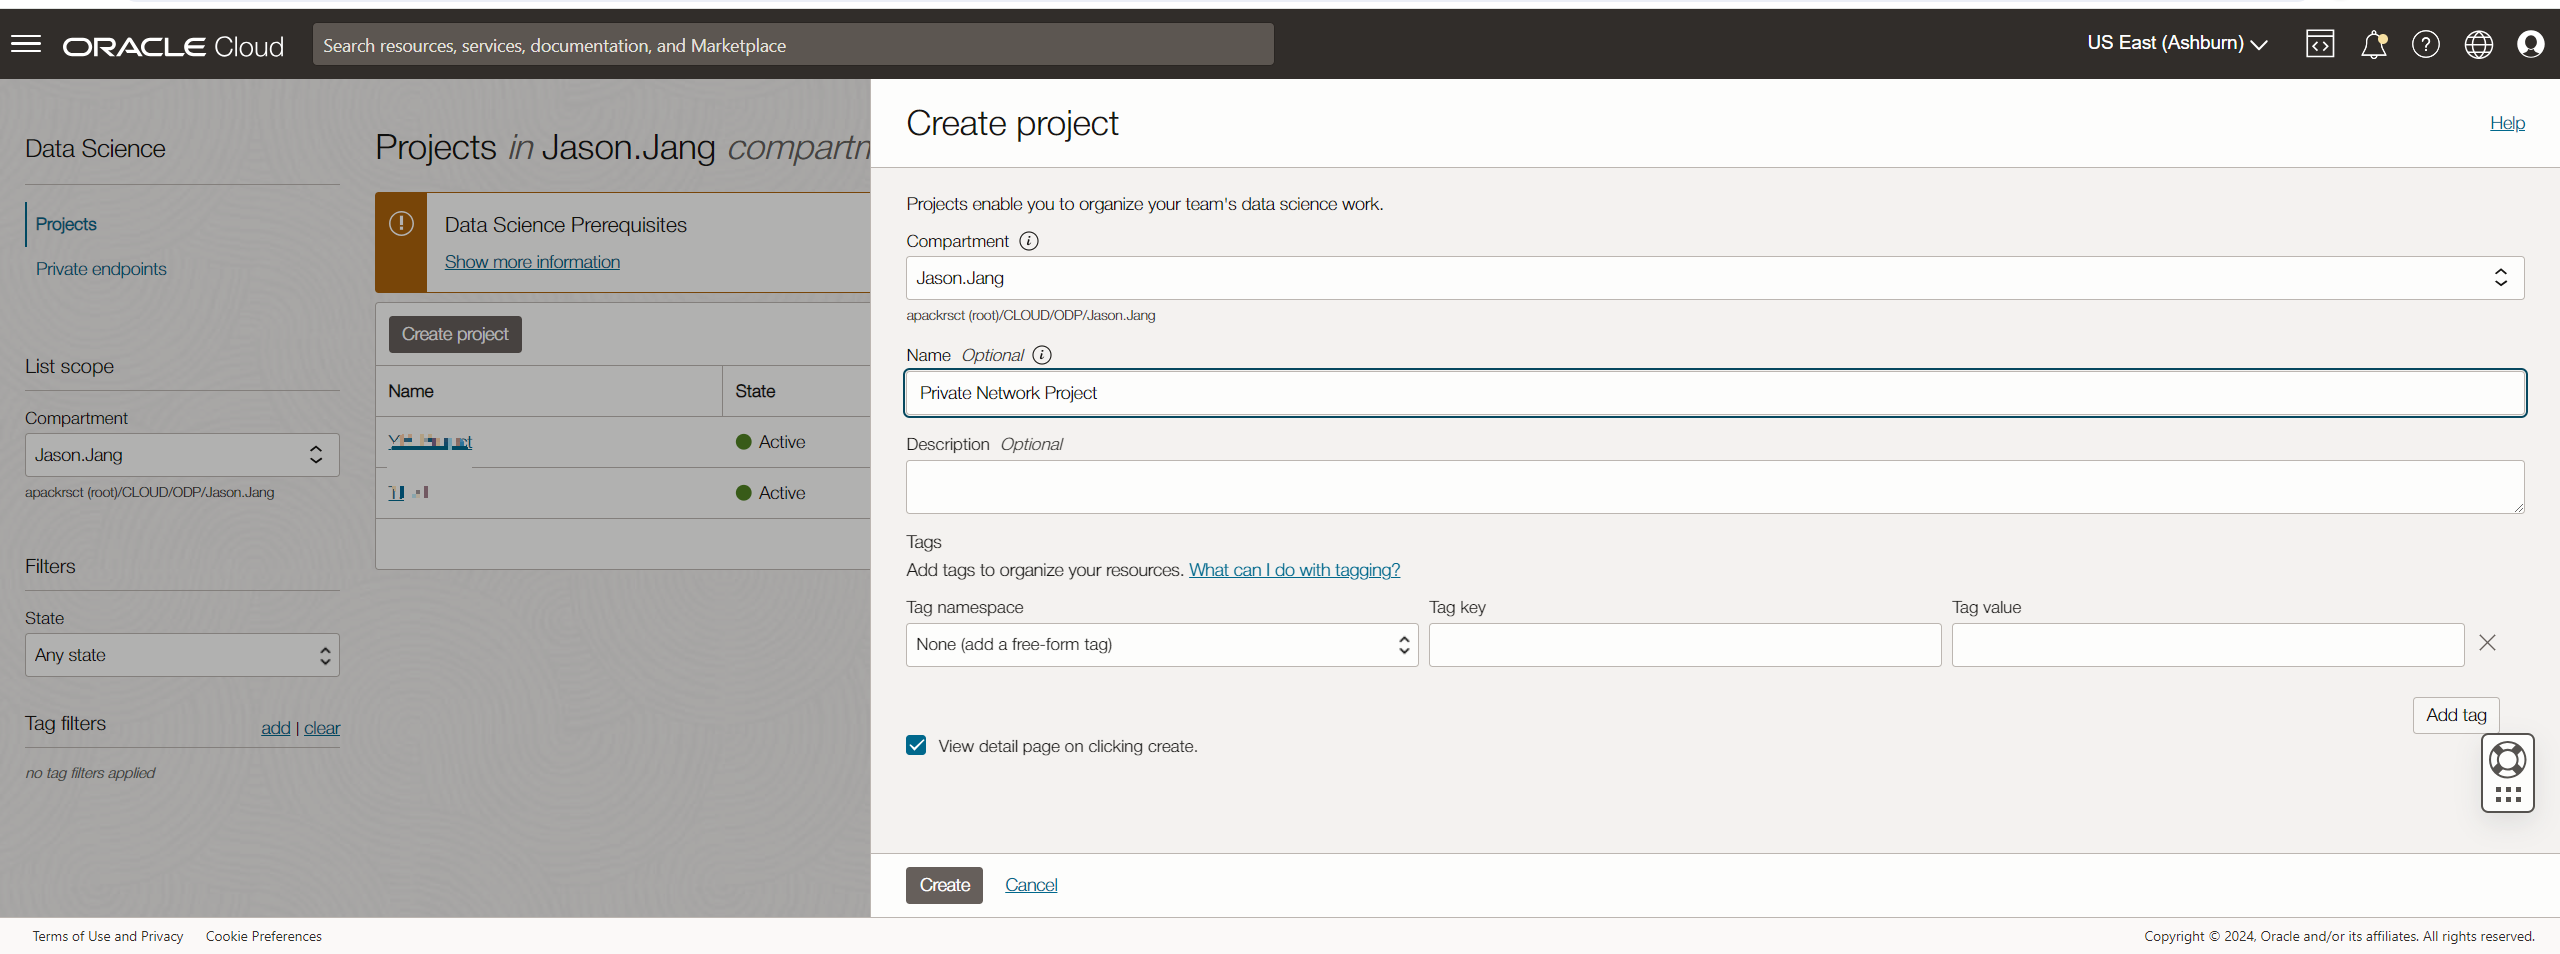Open the List scope Compartment dropdown

click(182, 455)
